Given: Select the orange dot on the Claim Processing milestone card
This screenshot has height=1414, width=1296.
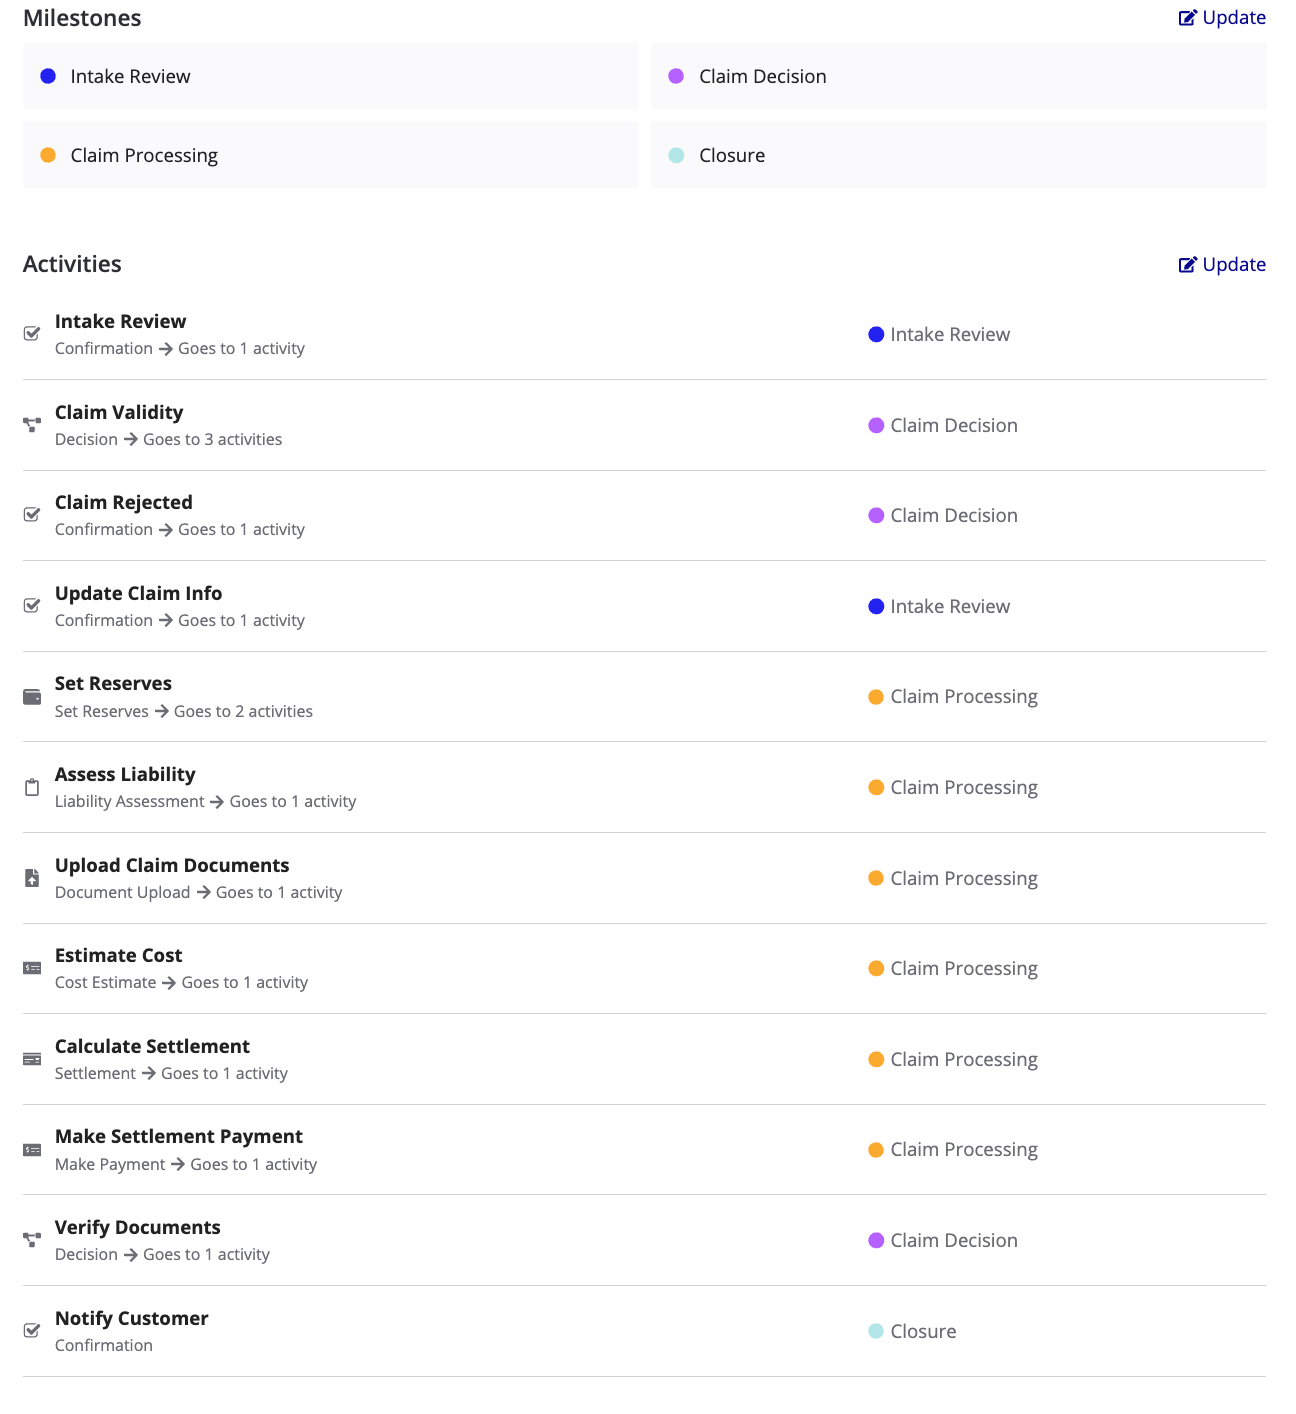Looking at the screenshot, I should click(48, 155).
